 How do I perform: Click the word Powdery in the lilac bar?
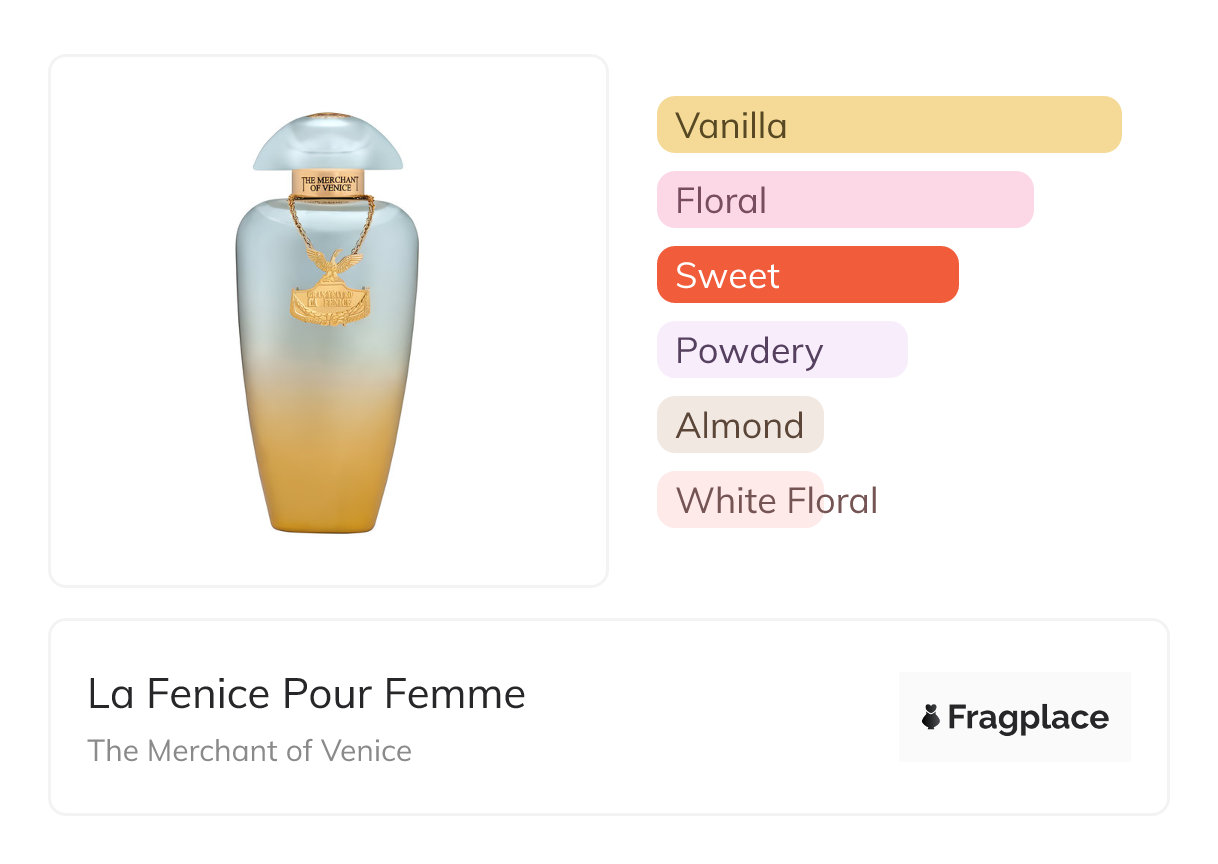click(749, 351)
